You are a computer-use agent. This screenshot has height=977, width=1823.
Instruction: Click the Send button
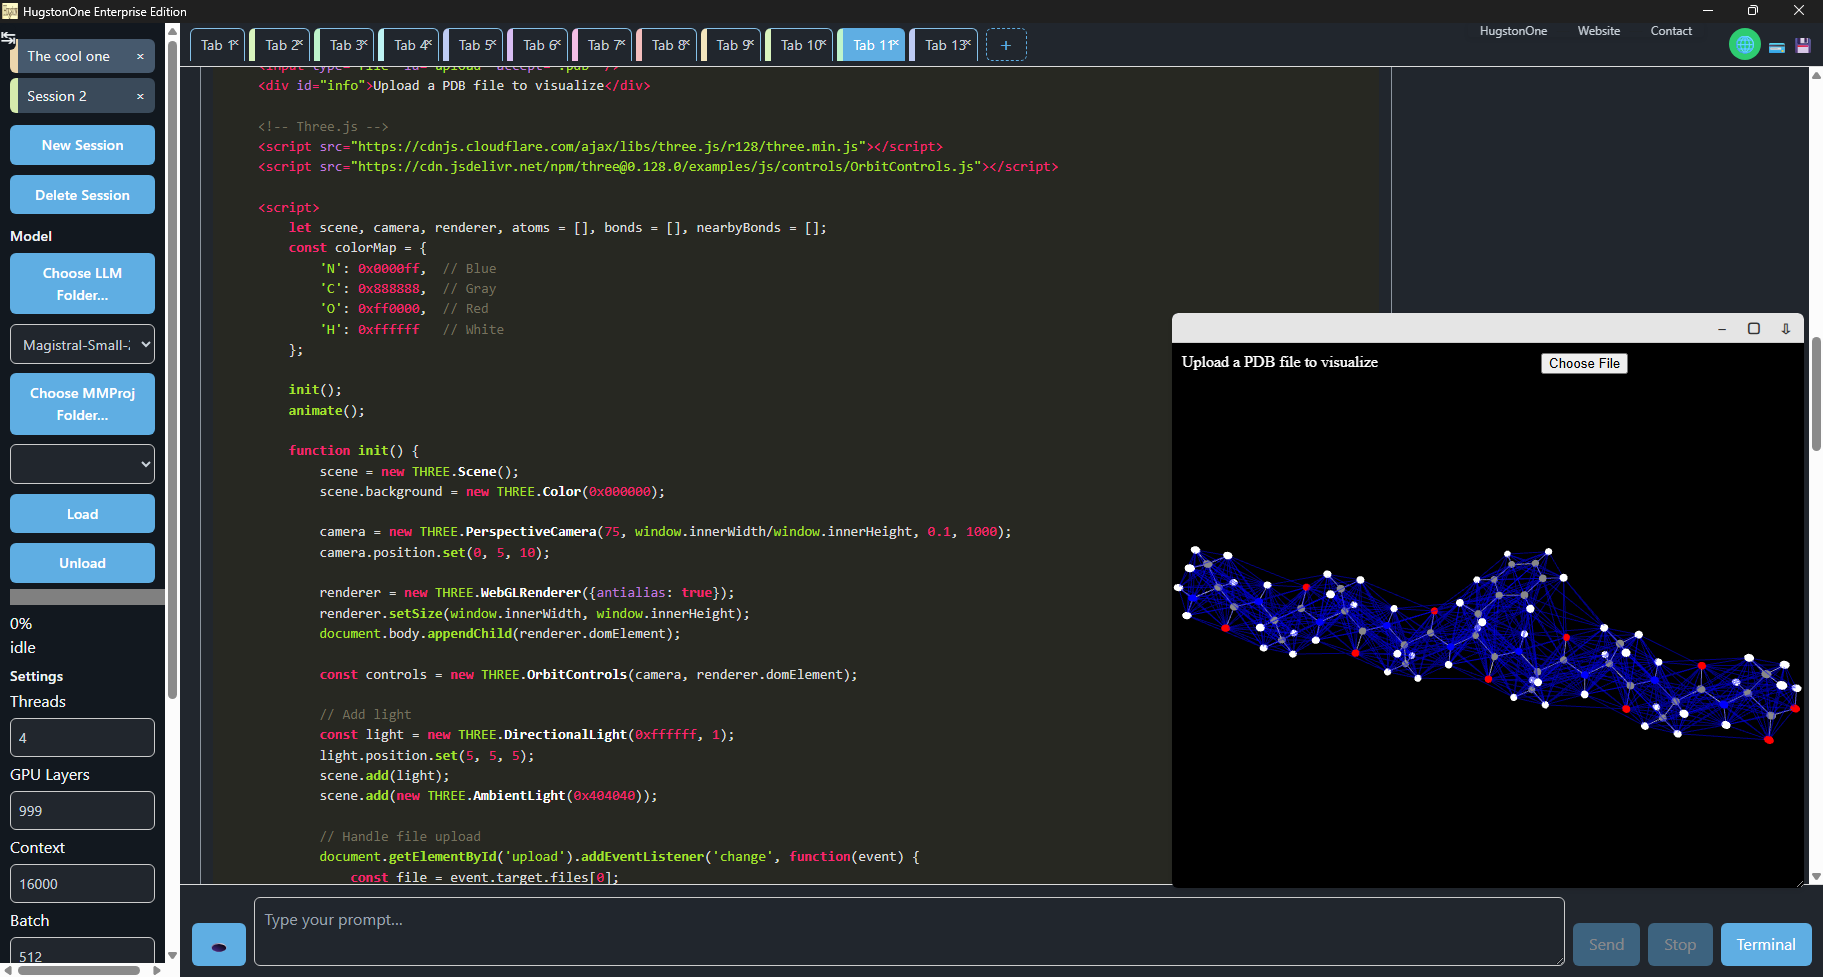coord(1606,945)
